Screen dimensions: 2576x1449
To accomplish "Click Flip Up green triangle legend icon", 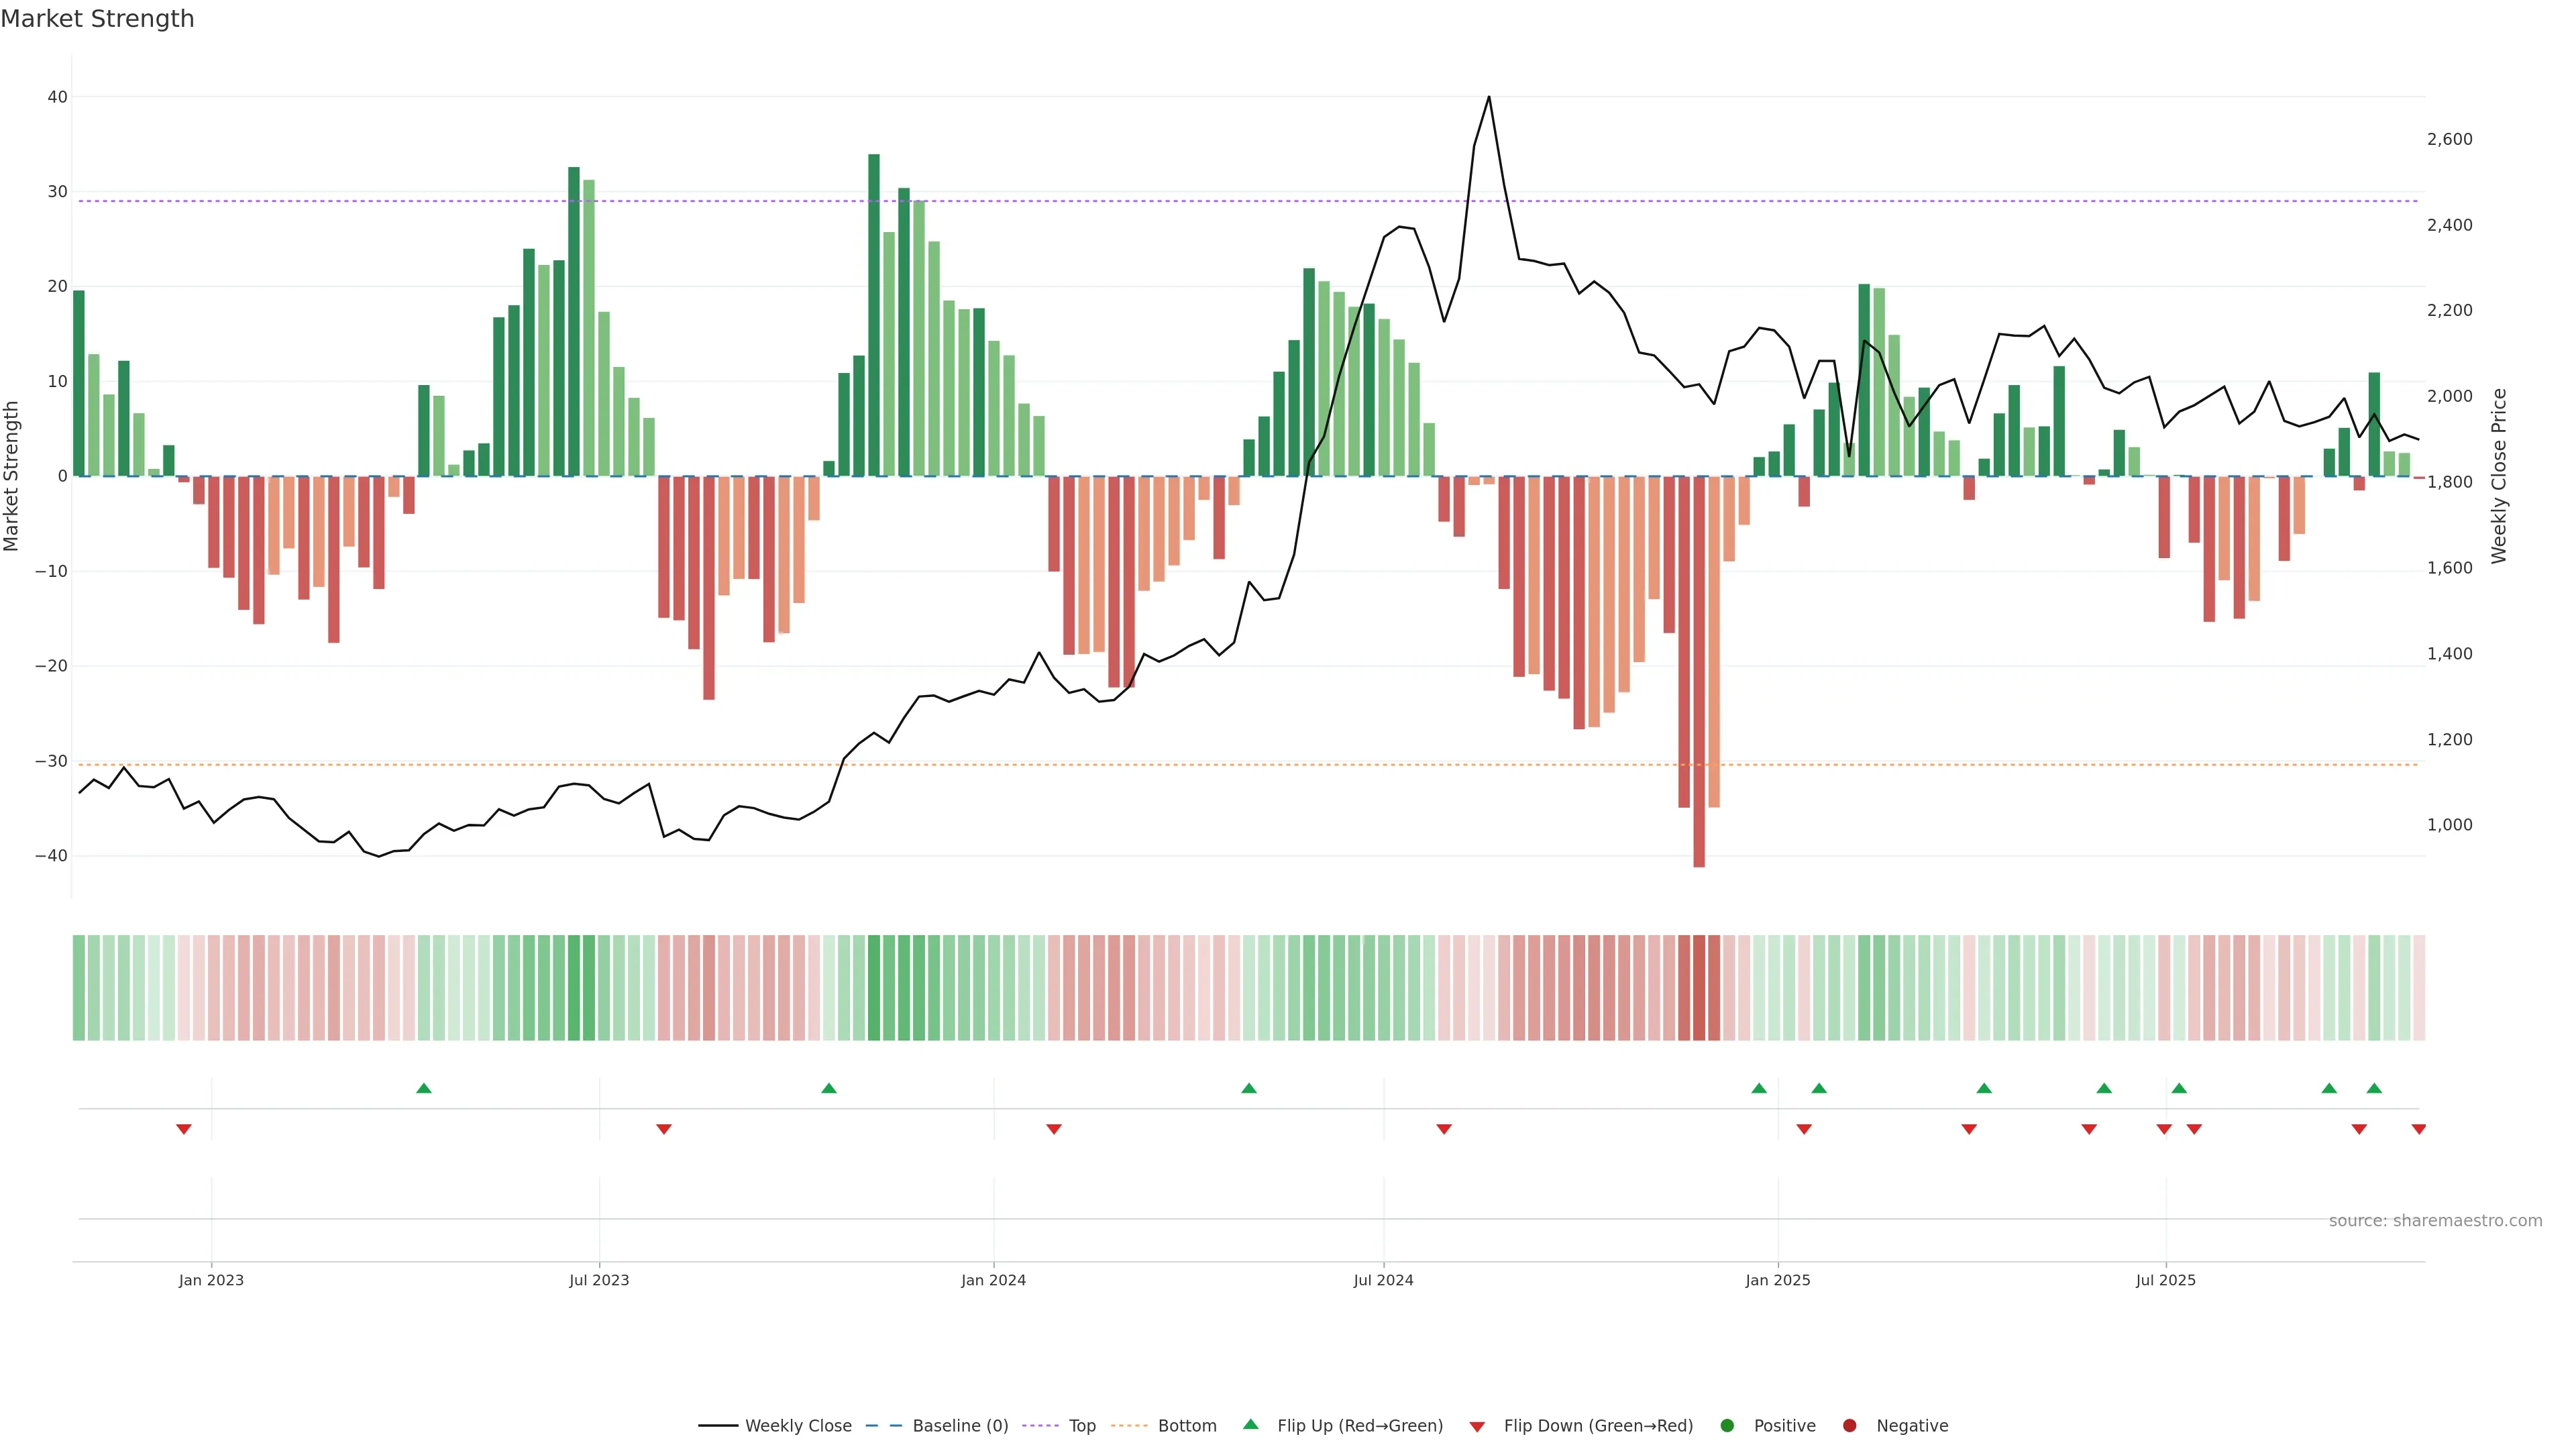I will (1250, 1425).
